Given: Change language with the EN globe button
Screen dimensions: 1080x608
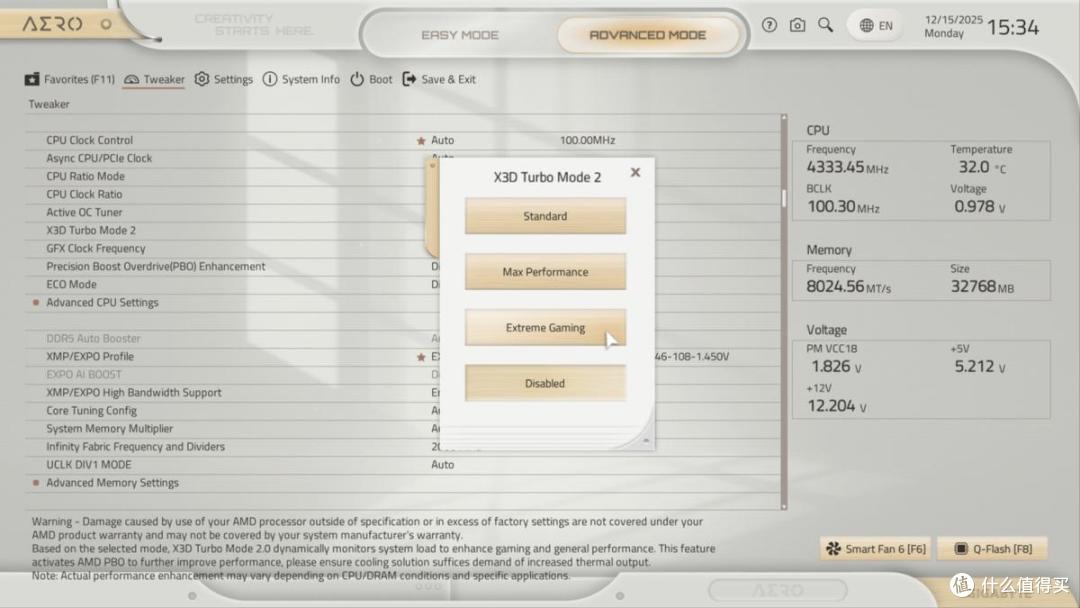Looking at the screenshot, I should point(876,26).
